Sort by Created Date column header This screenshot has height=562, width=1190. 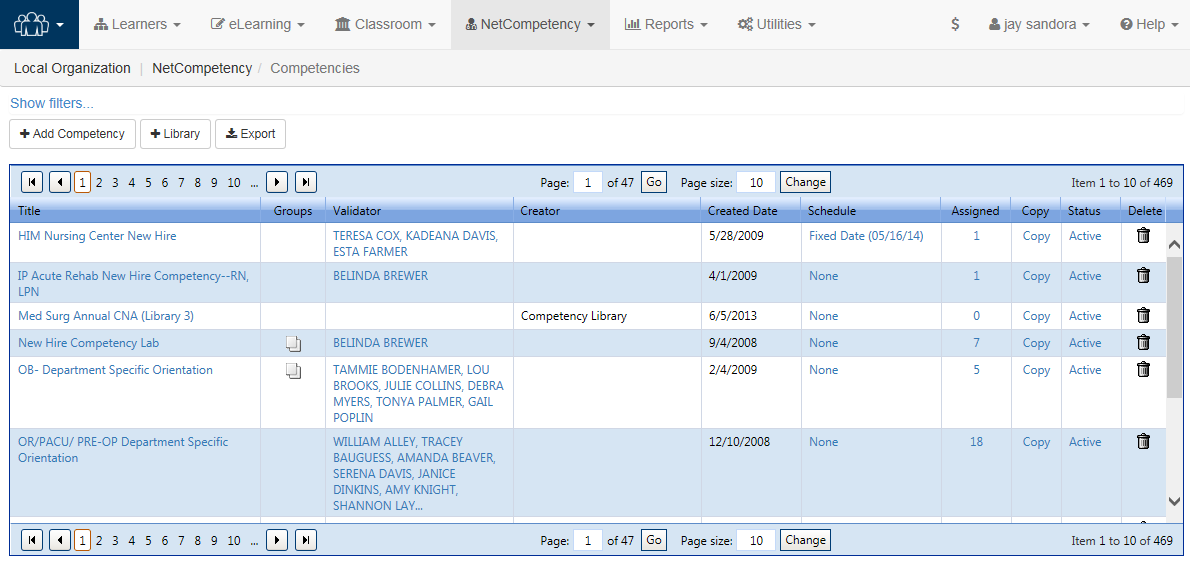pyautogui.click(x=742, y=211)
